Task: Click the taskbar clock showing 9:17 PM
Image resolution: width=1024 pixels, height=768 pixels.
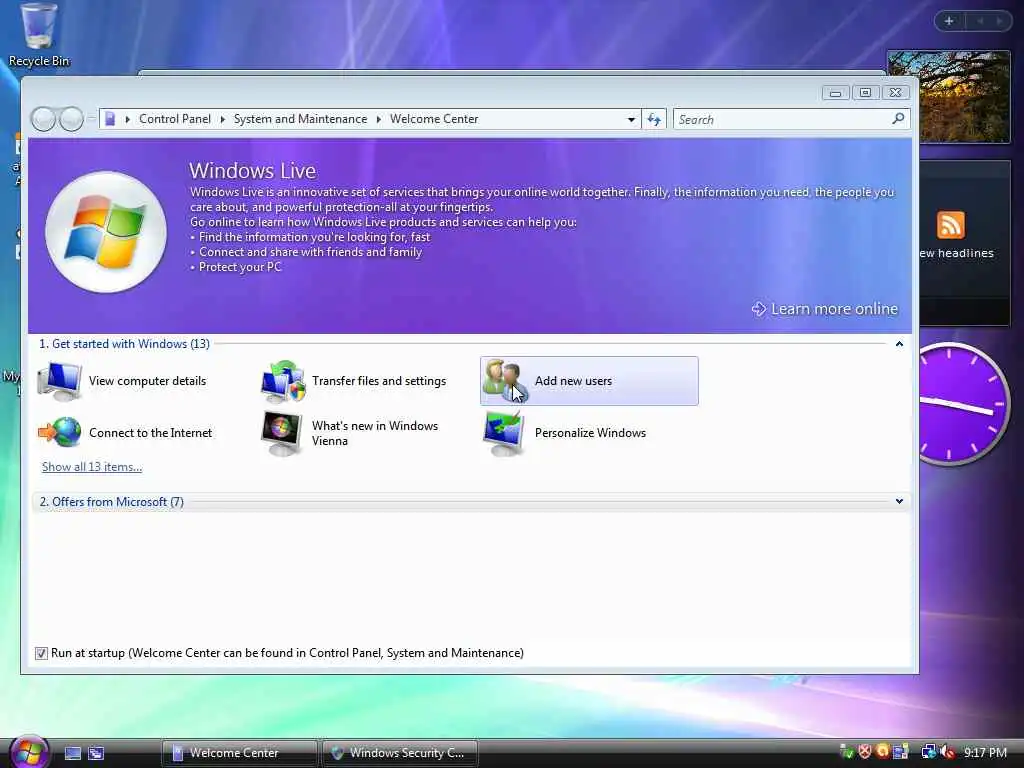Action: (985, 752)
